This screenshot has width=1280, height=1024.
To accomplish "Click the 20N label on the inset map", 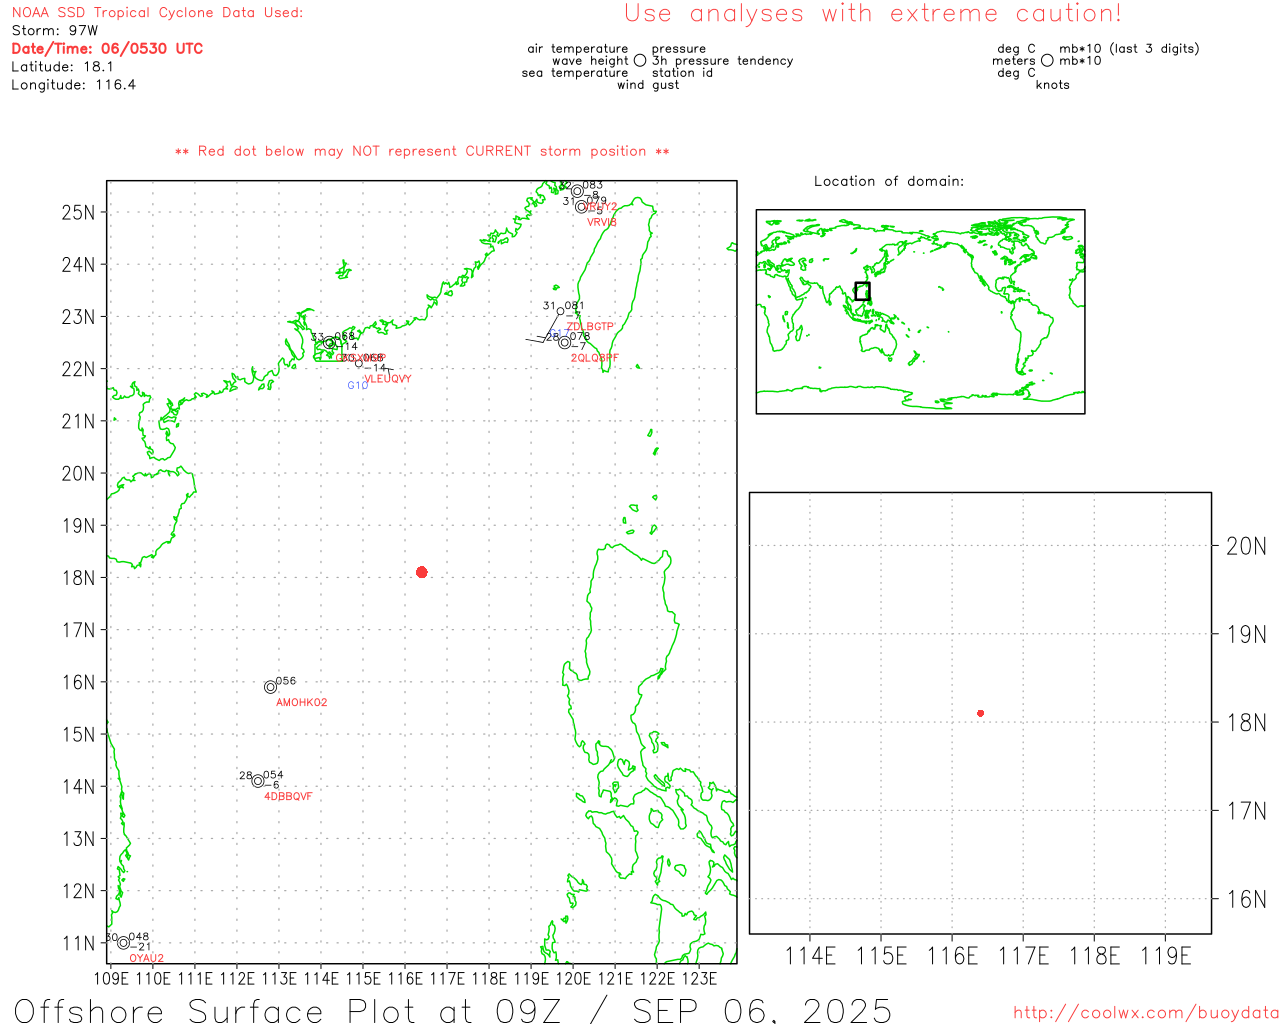I will click(1246, 546).
